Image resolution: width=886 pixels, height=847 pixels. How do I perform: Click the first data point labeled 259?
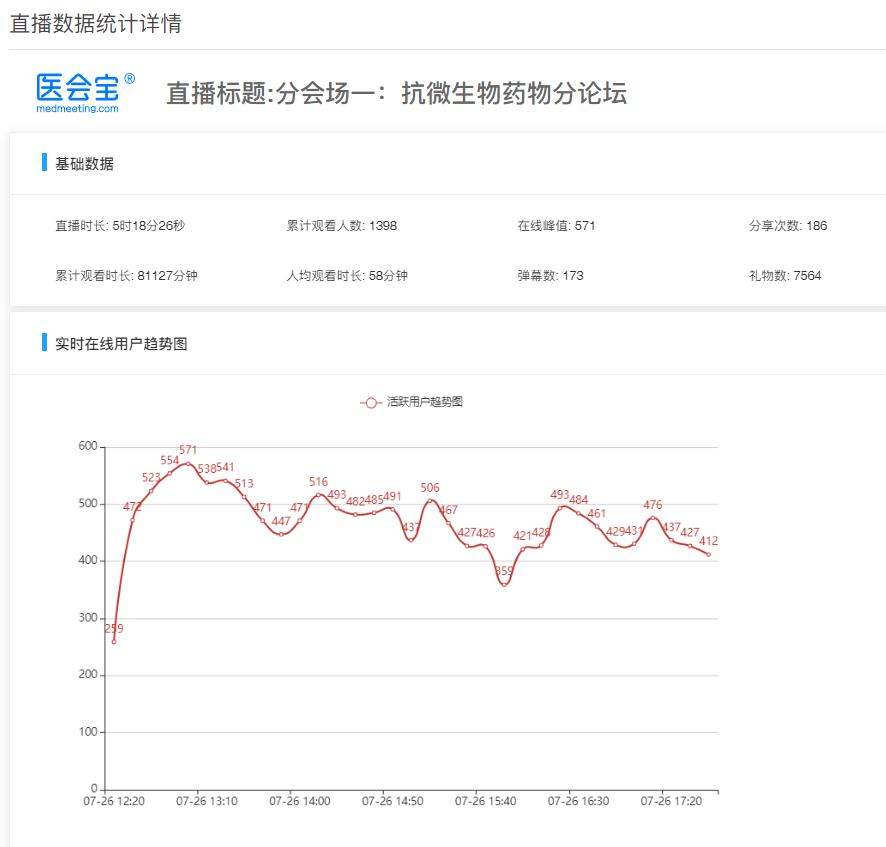(x=114, y=642)
